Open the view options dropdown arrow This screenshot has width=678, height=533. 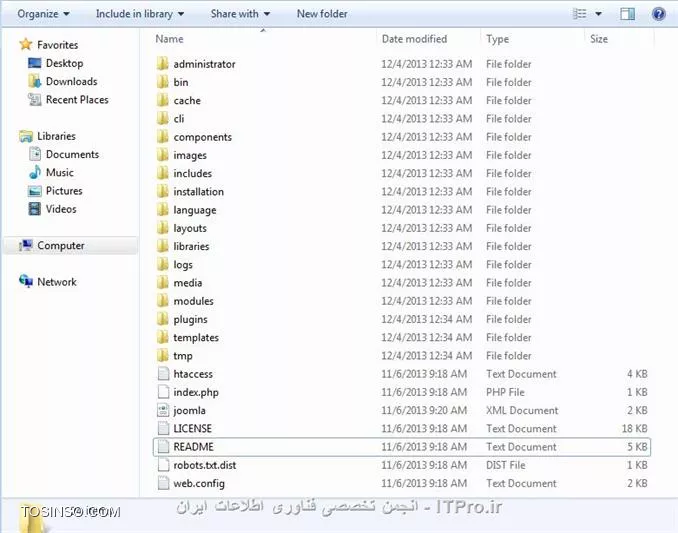click(598, 14)
